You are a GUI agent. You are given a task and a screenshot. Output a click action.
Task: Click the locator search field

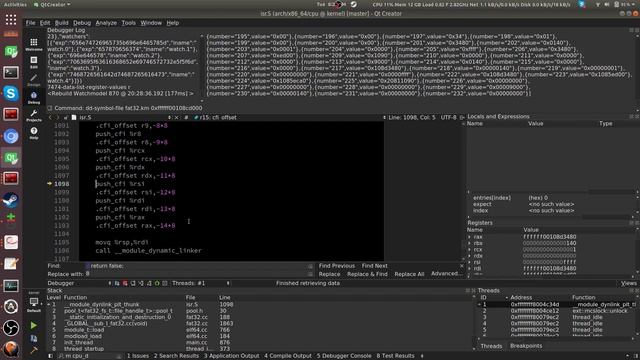click(91, 356)
